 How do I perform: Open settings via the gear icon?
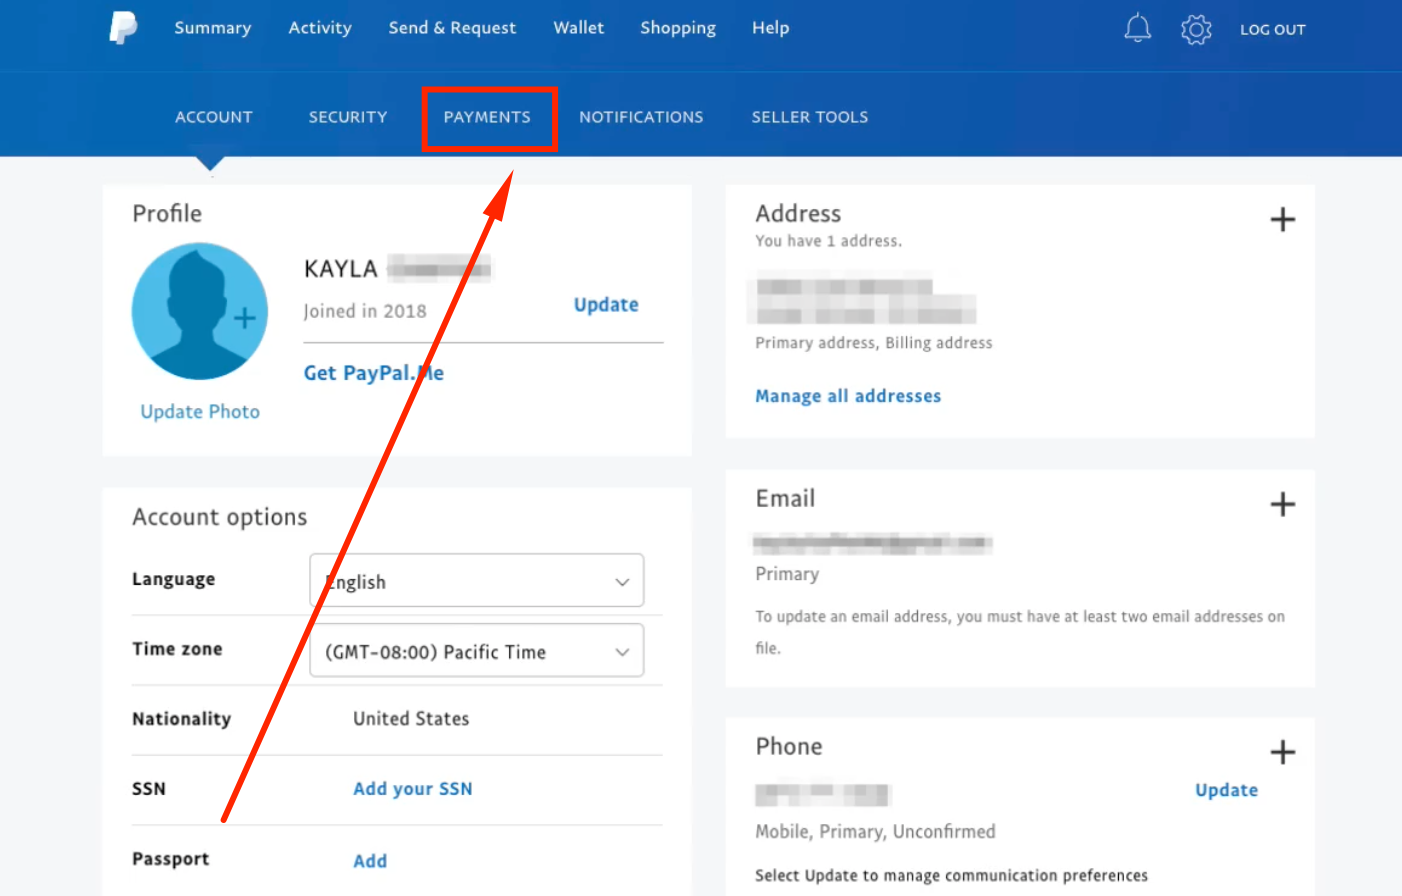pyautogui.click(x=1196, y=29)
